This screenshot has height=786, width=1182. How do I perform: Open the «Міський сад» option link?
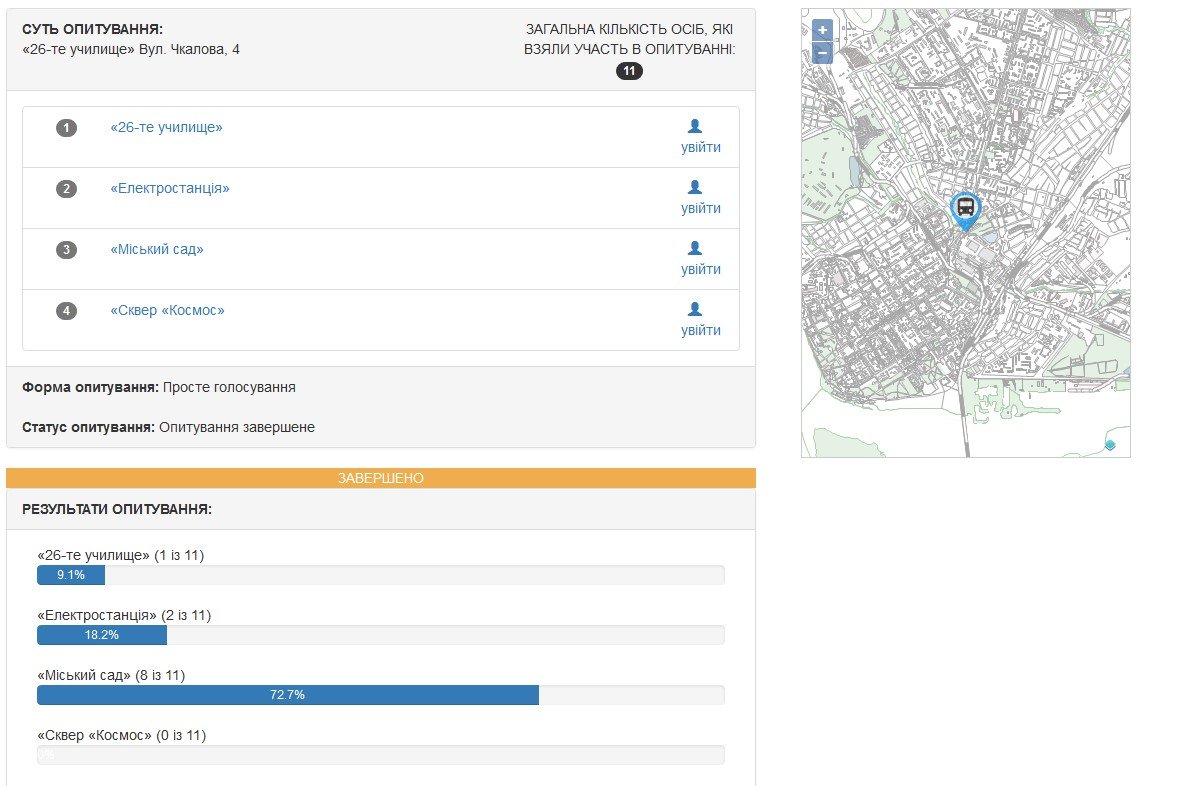click(x=157, y=250)
